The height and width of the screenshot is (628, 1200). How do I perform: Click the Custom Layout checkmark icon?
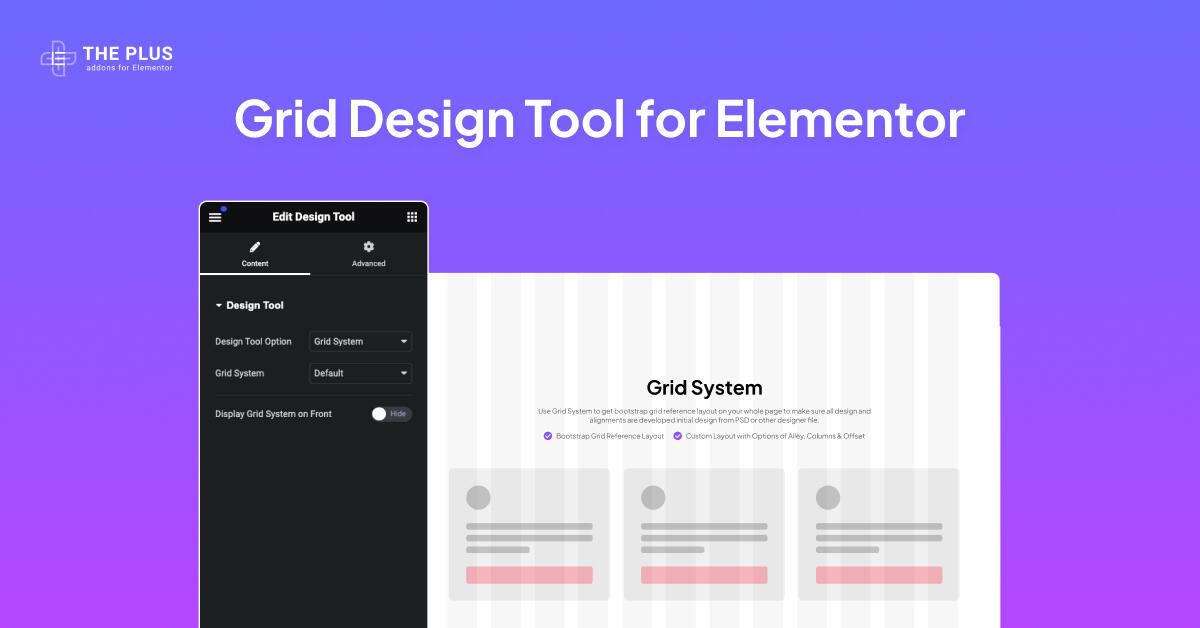coord(677,436)
